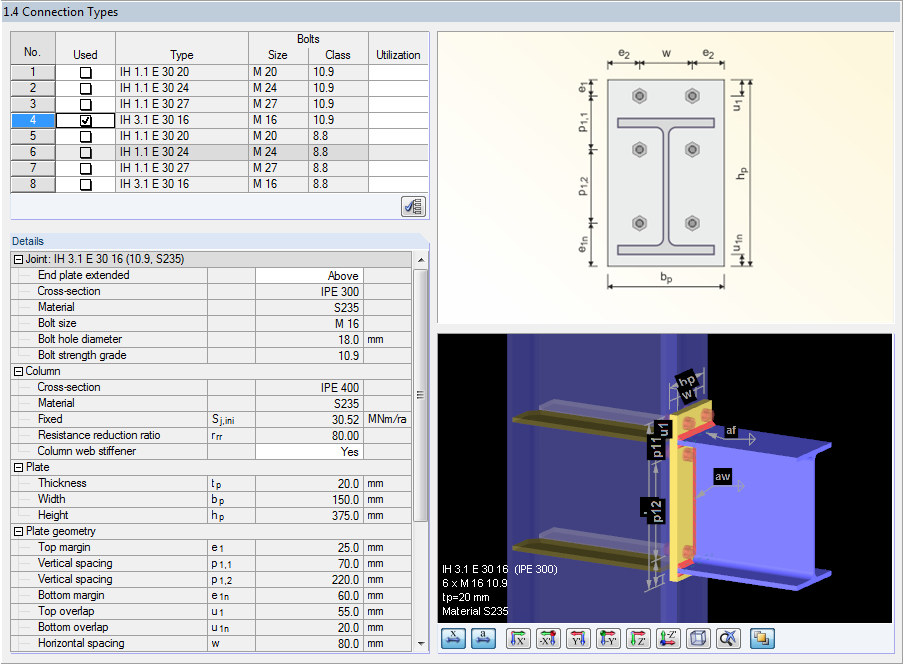View model in X' direction

pyautogui.click(x=519, y=638)
